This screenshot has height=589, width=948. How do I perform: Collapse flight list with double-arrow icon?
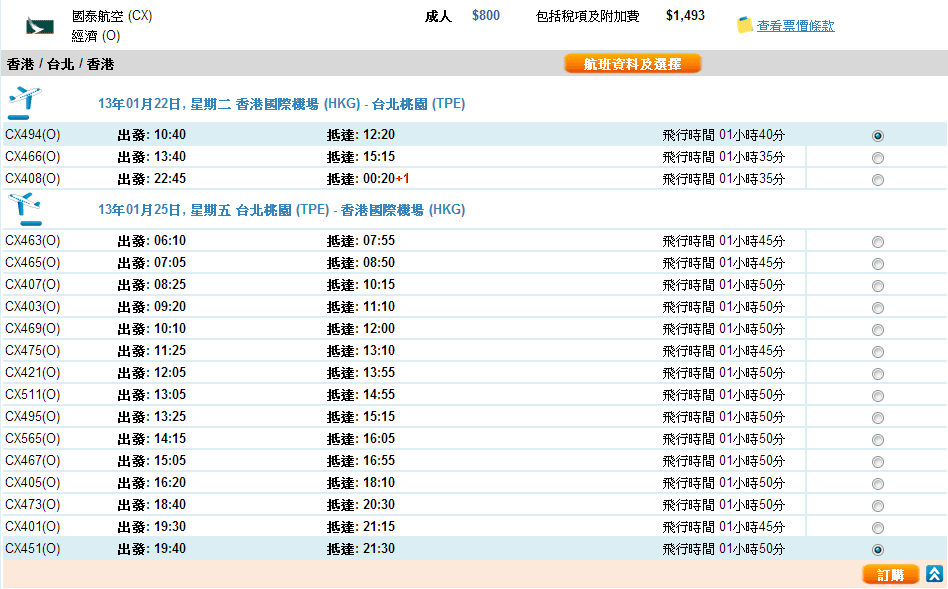(934, 574)
